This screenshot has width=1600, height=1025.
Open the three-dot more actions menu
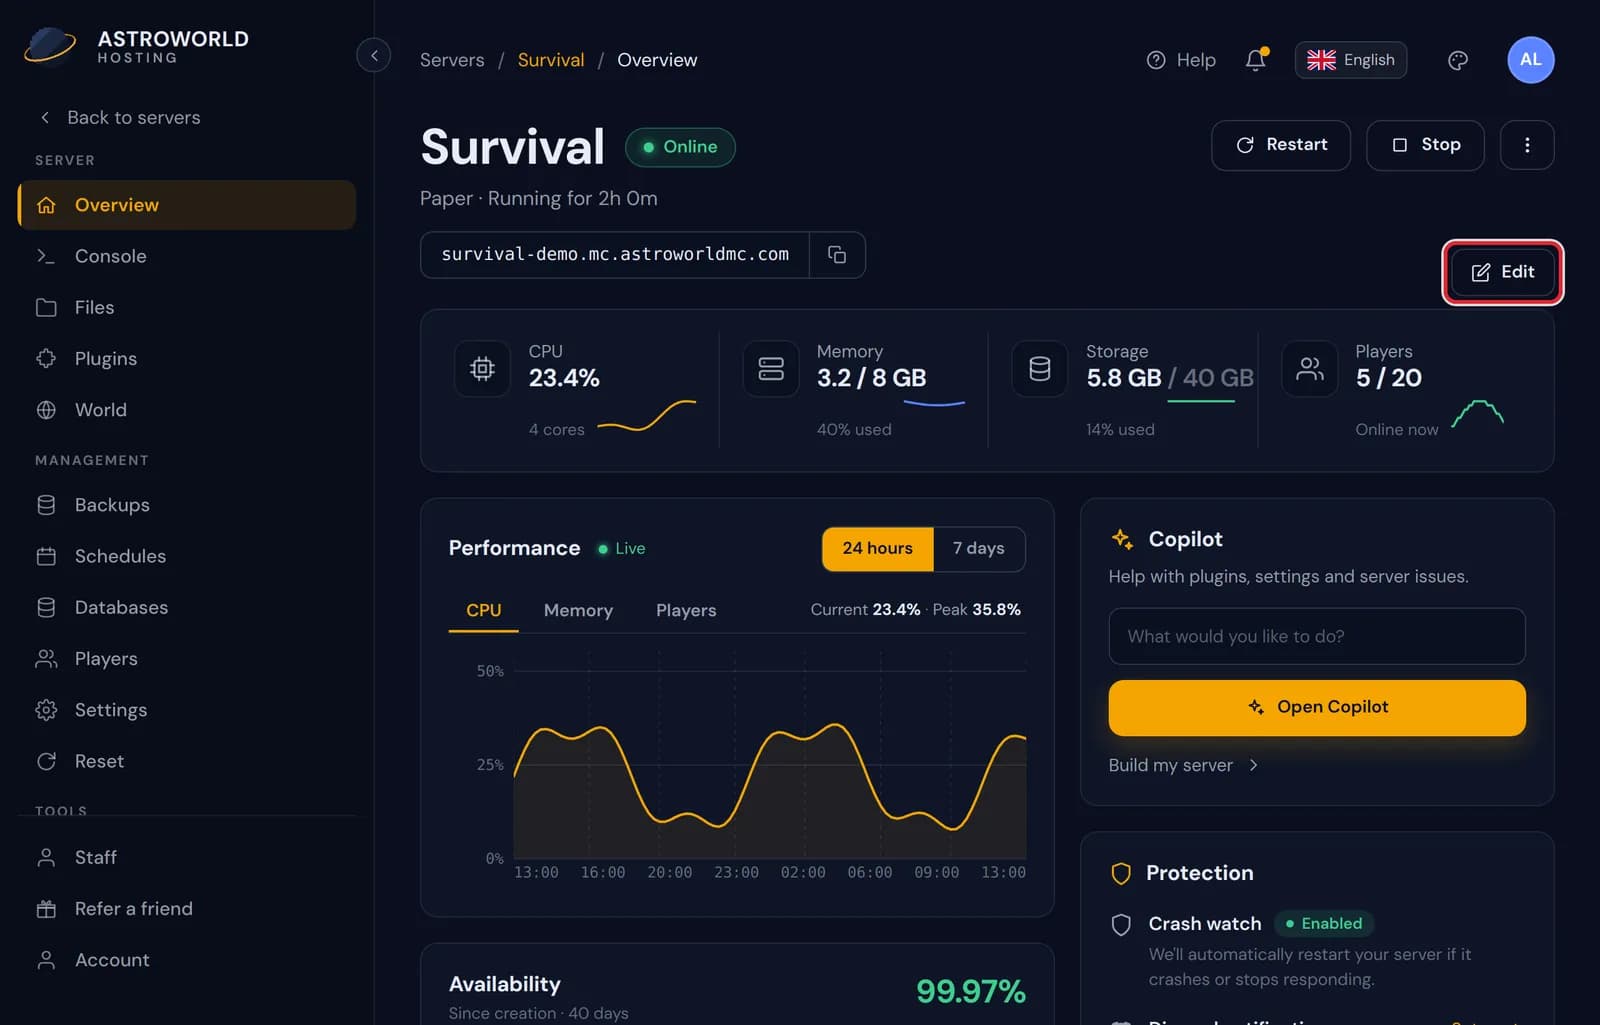[1527, 145]
